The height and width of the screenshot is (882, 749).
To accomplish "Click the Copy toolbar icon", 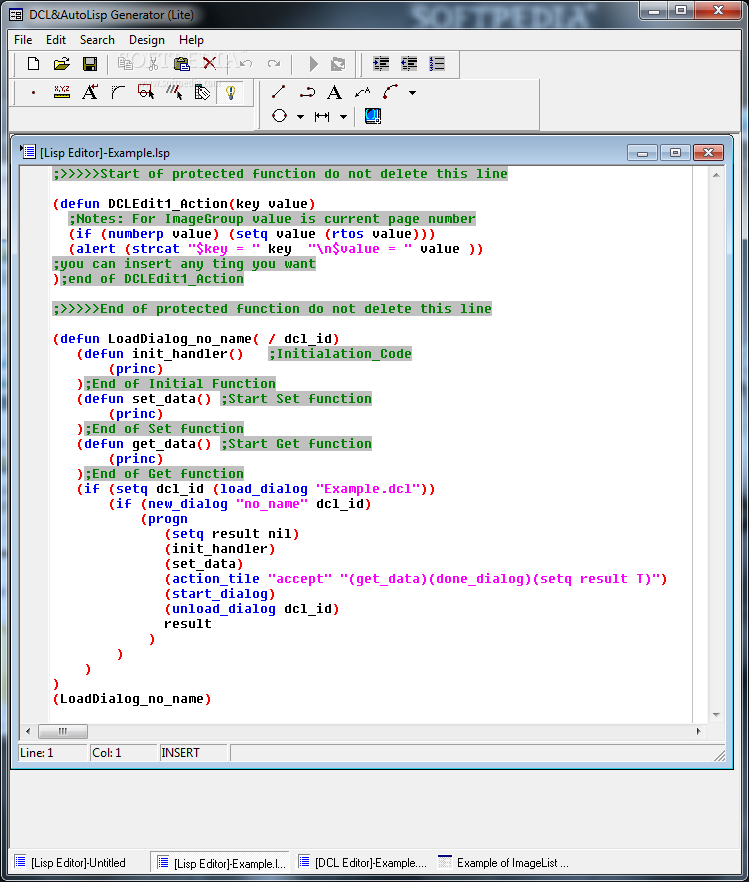I will 125,64.
